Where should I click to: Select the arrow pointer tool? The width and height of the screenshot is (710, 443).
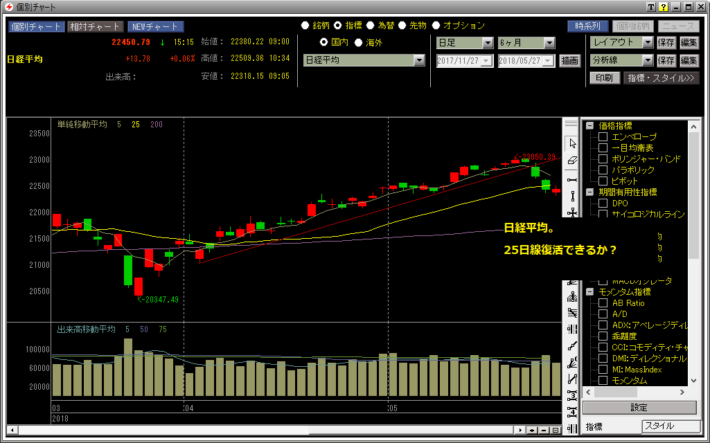tap(572, 144)
